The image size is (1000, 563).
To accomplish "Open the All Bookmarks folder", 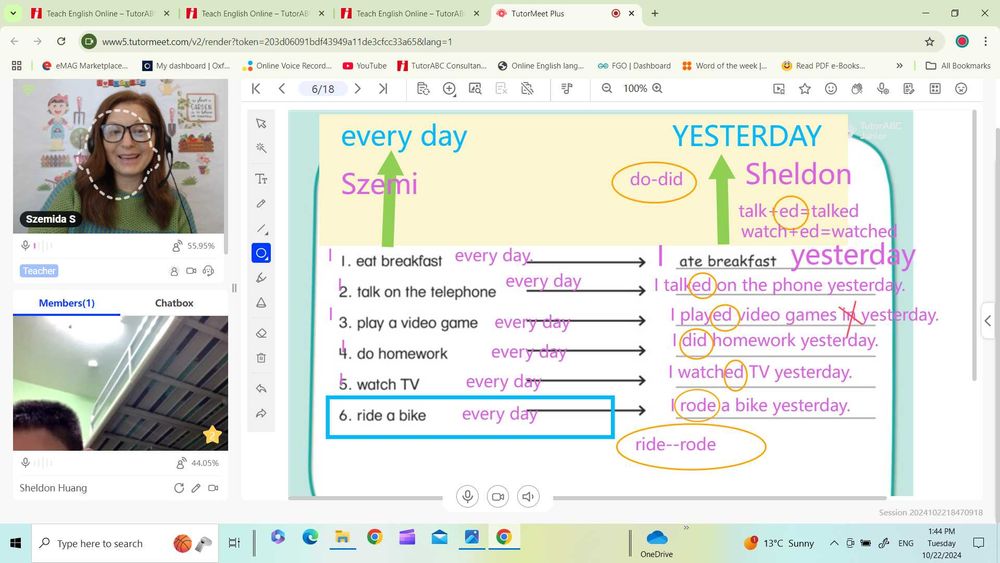I will pos(958,65).
